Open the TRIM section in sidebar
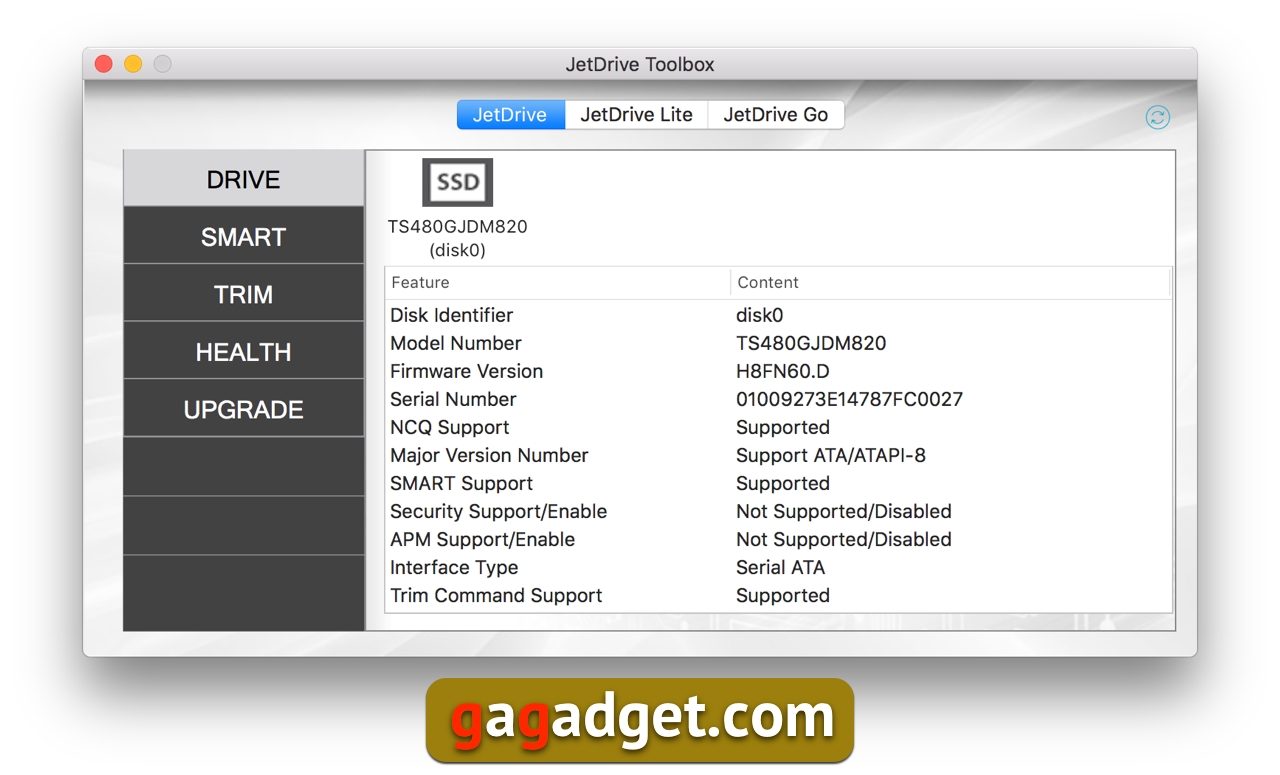Screen dimensions: 1280x775 pyautogui.click(x=244, y=294)
